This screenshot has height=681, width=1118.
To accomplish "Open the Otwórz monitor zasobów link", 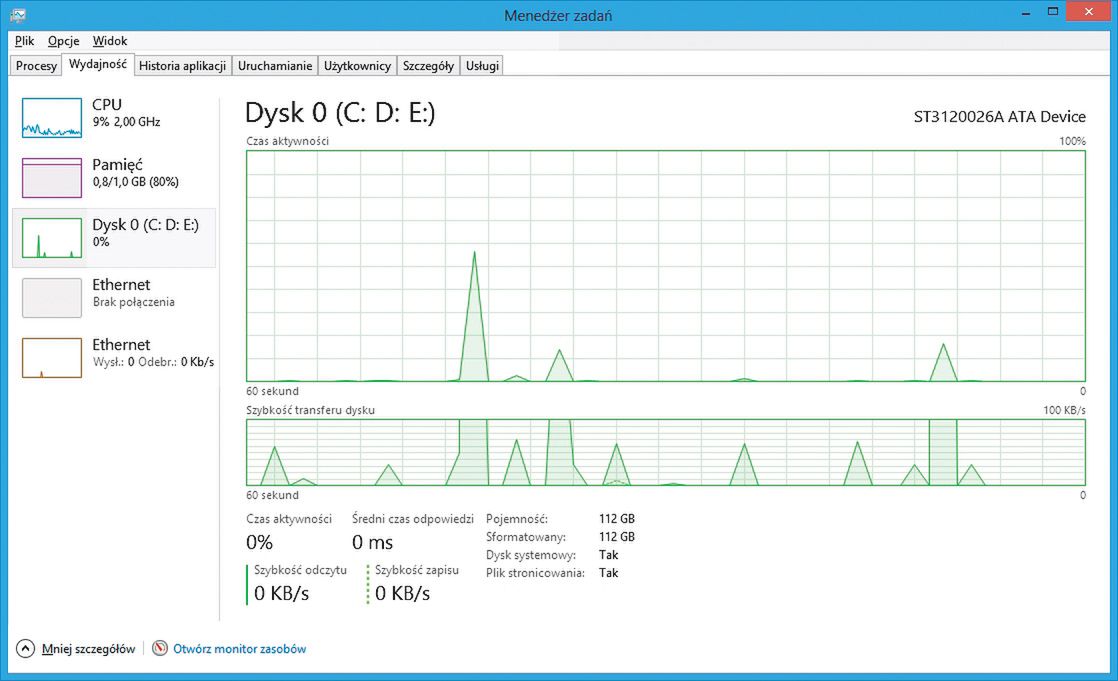I will 240,649.
